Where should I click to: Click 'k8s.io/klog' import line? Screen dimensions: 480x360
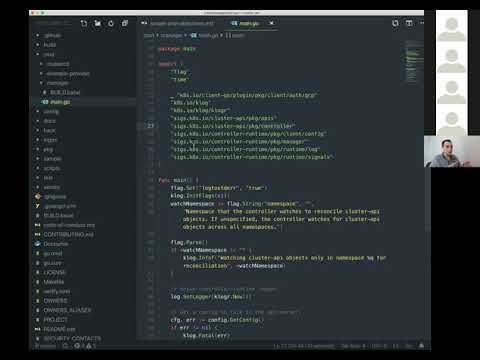point(191,103)
